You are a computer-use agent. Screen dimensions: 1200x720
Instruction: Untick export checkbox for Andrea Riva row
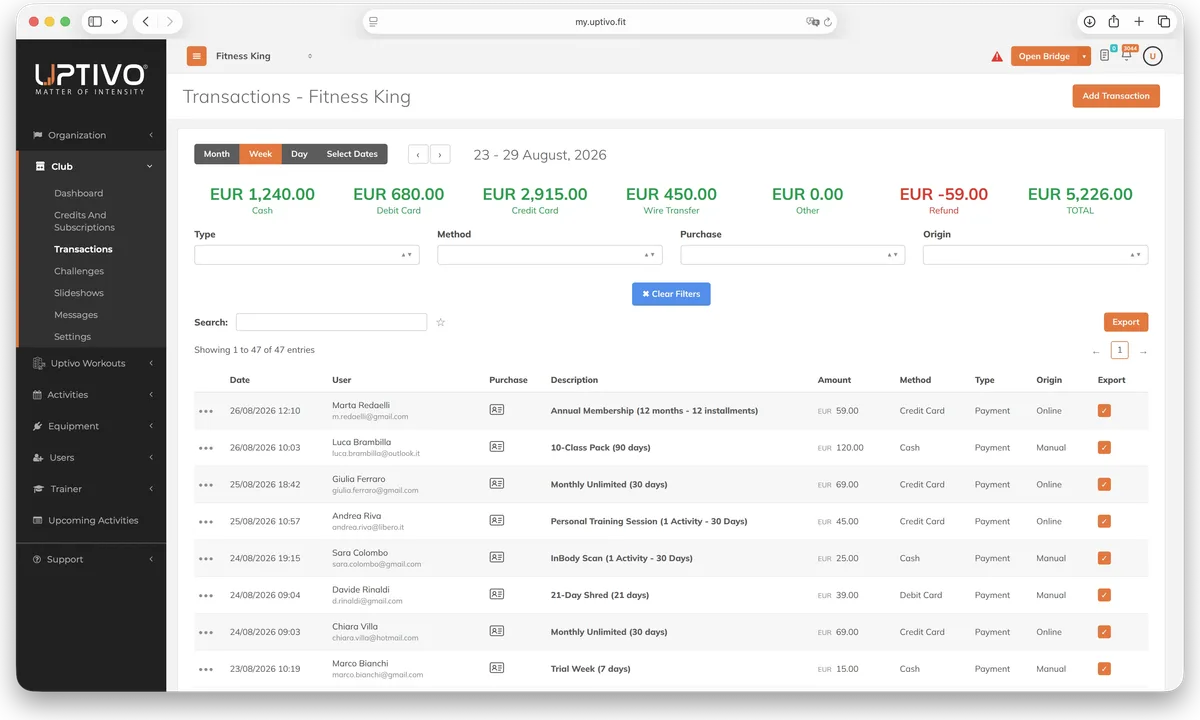pyautogui.click(x=1104, y=522)
